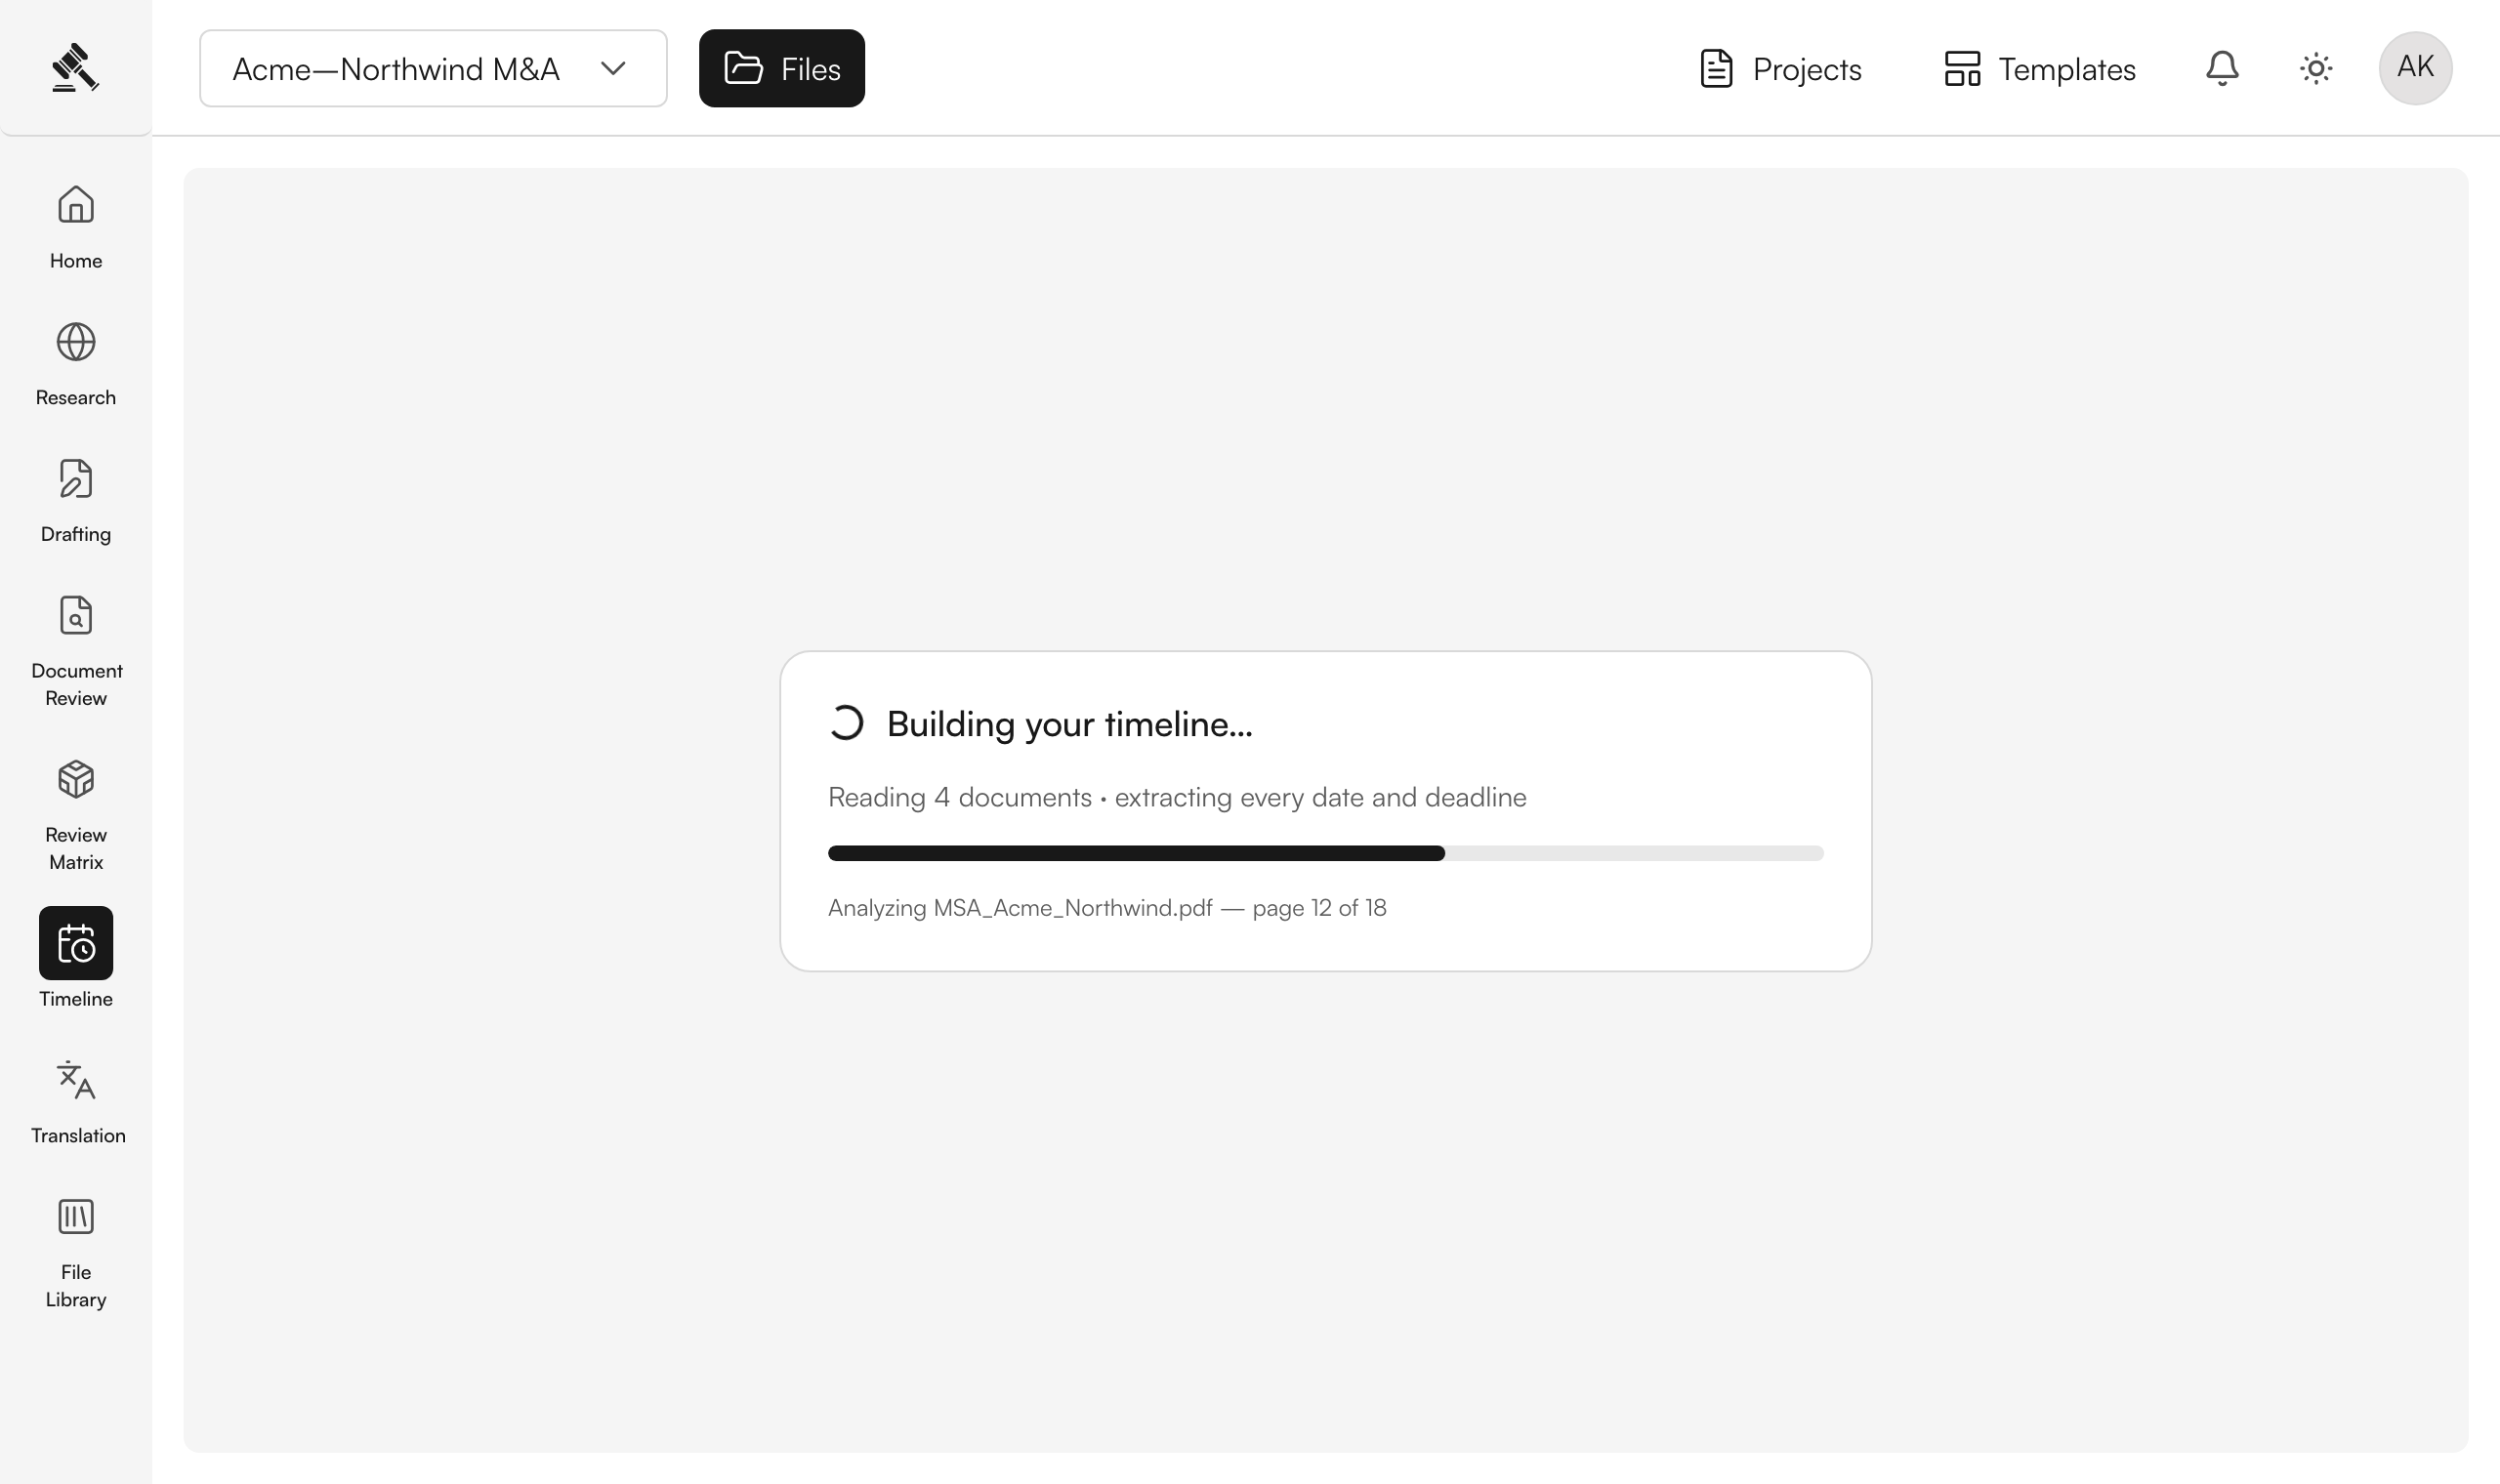
Task: Open the notifications bell
Action: coord(2222,68)
